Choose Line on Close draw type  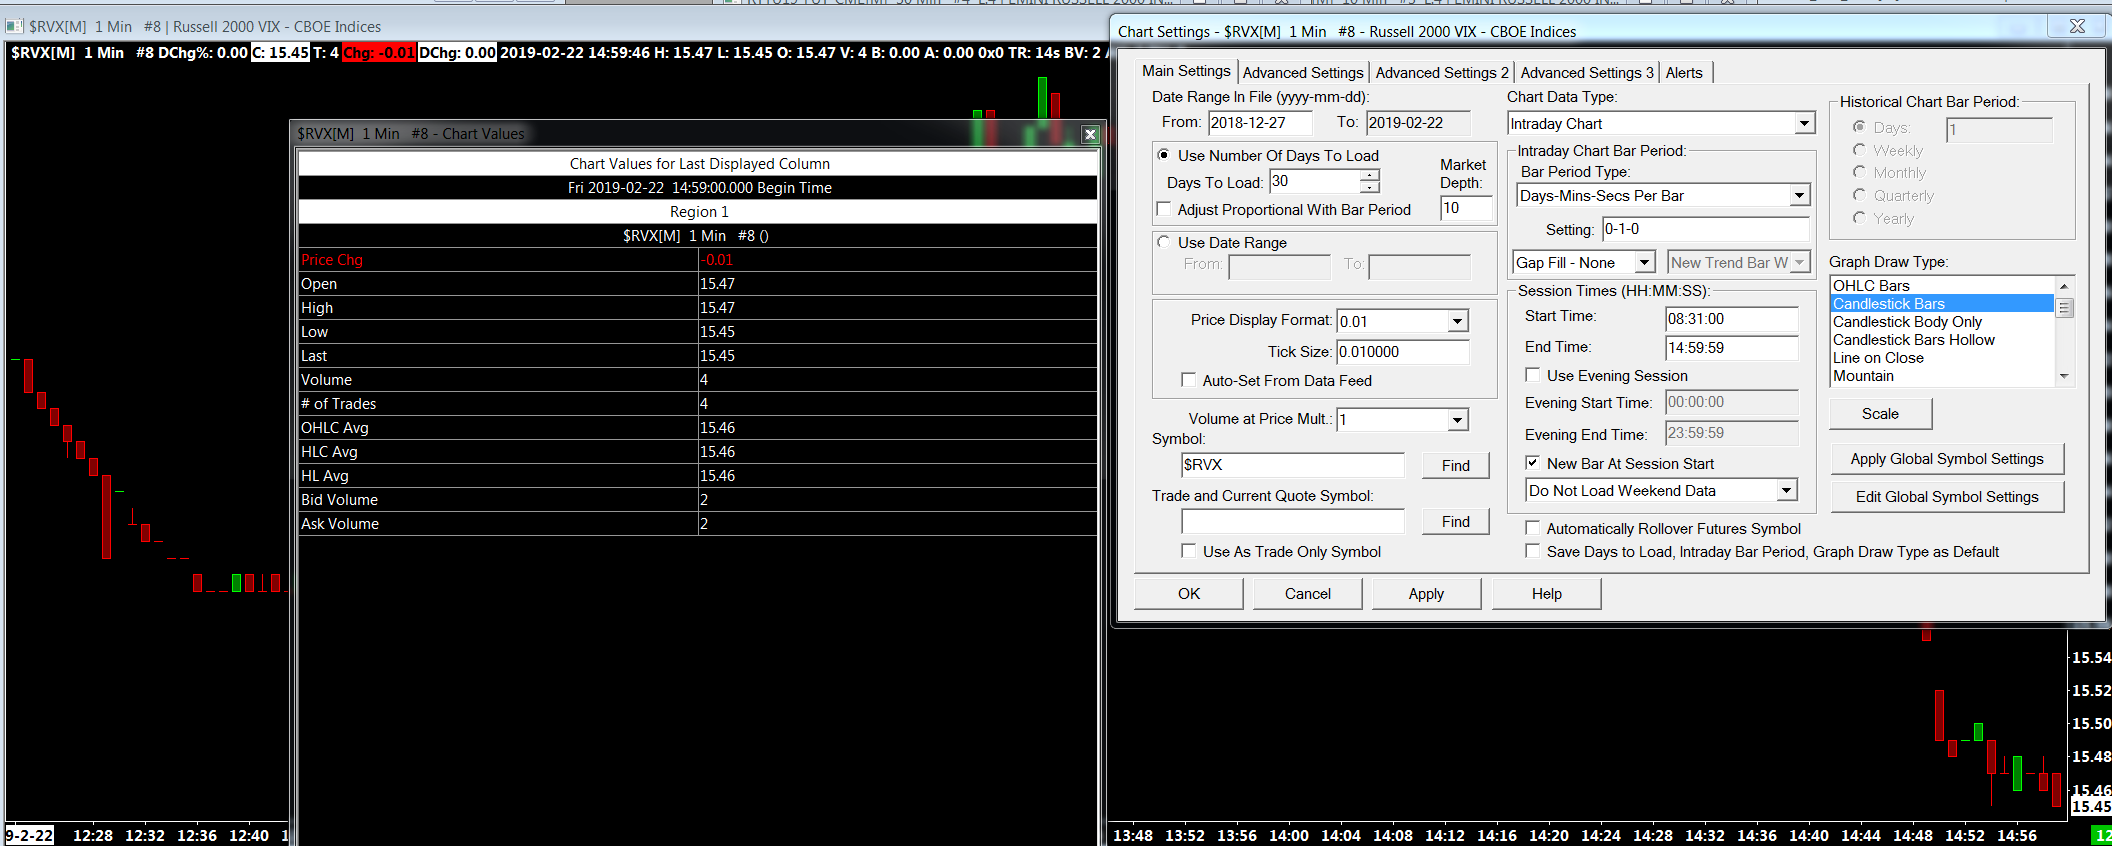pyautogui.click(x=1942, y=358)
